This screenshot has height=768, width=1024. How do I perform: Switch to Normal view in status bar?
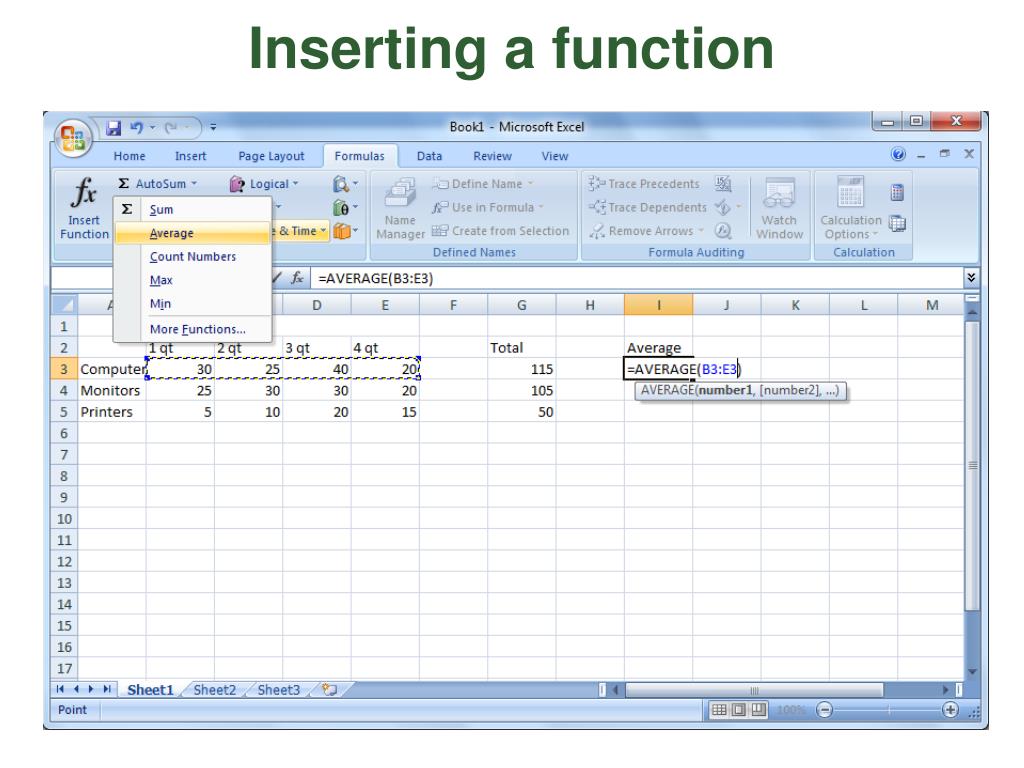click(719, 710)
